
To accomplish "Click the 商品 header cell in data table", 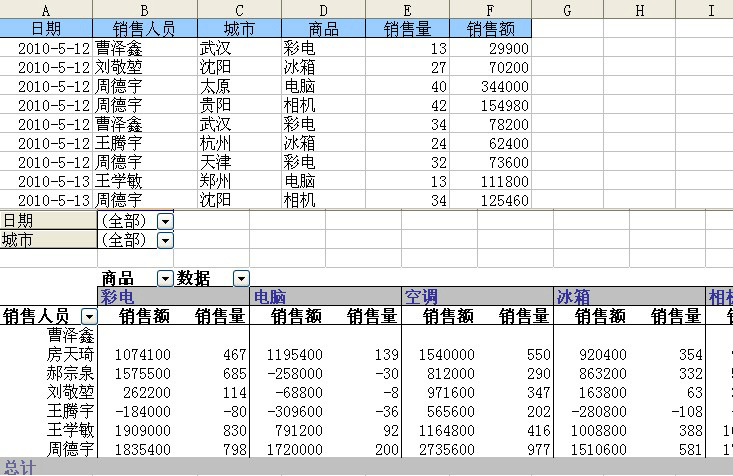I will pos(323,29).
